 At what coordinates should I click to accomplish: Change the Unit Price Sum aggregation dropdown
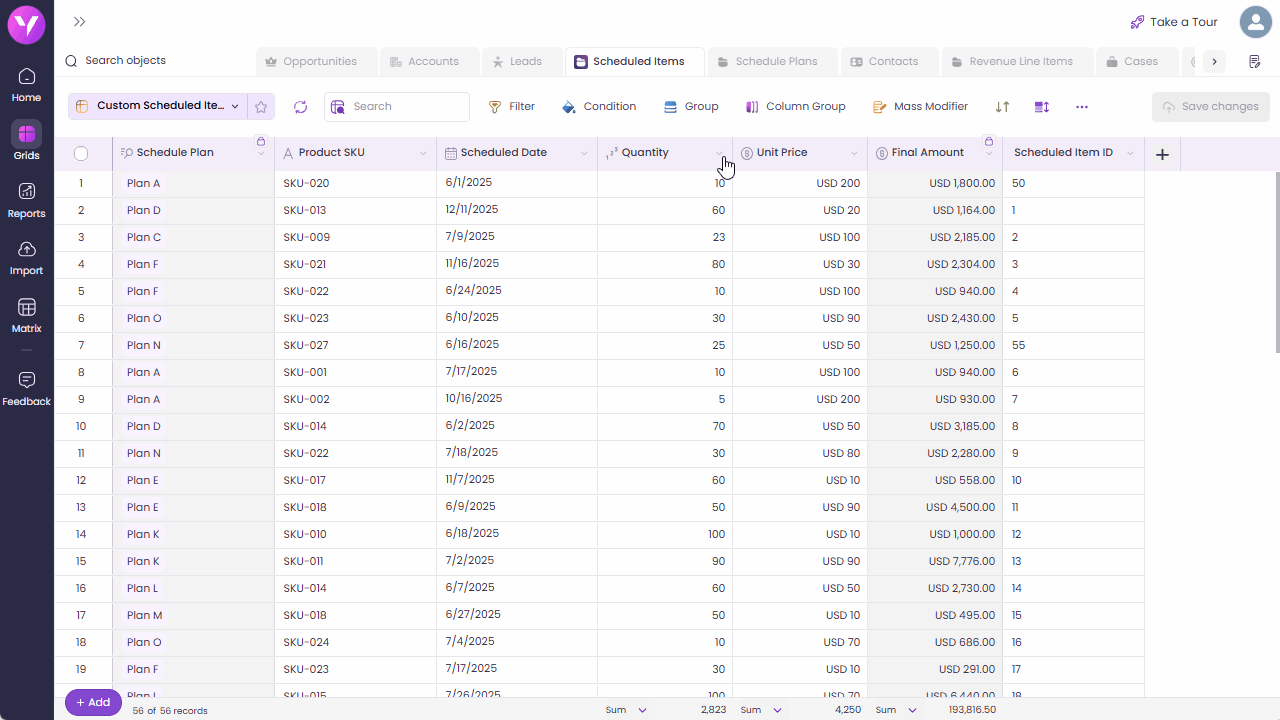(x=761, y=710)
